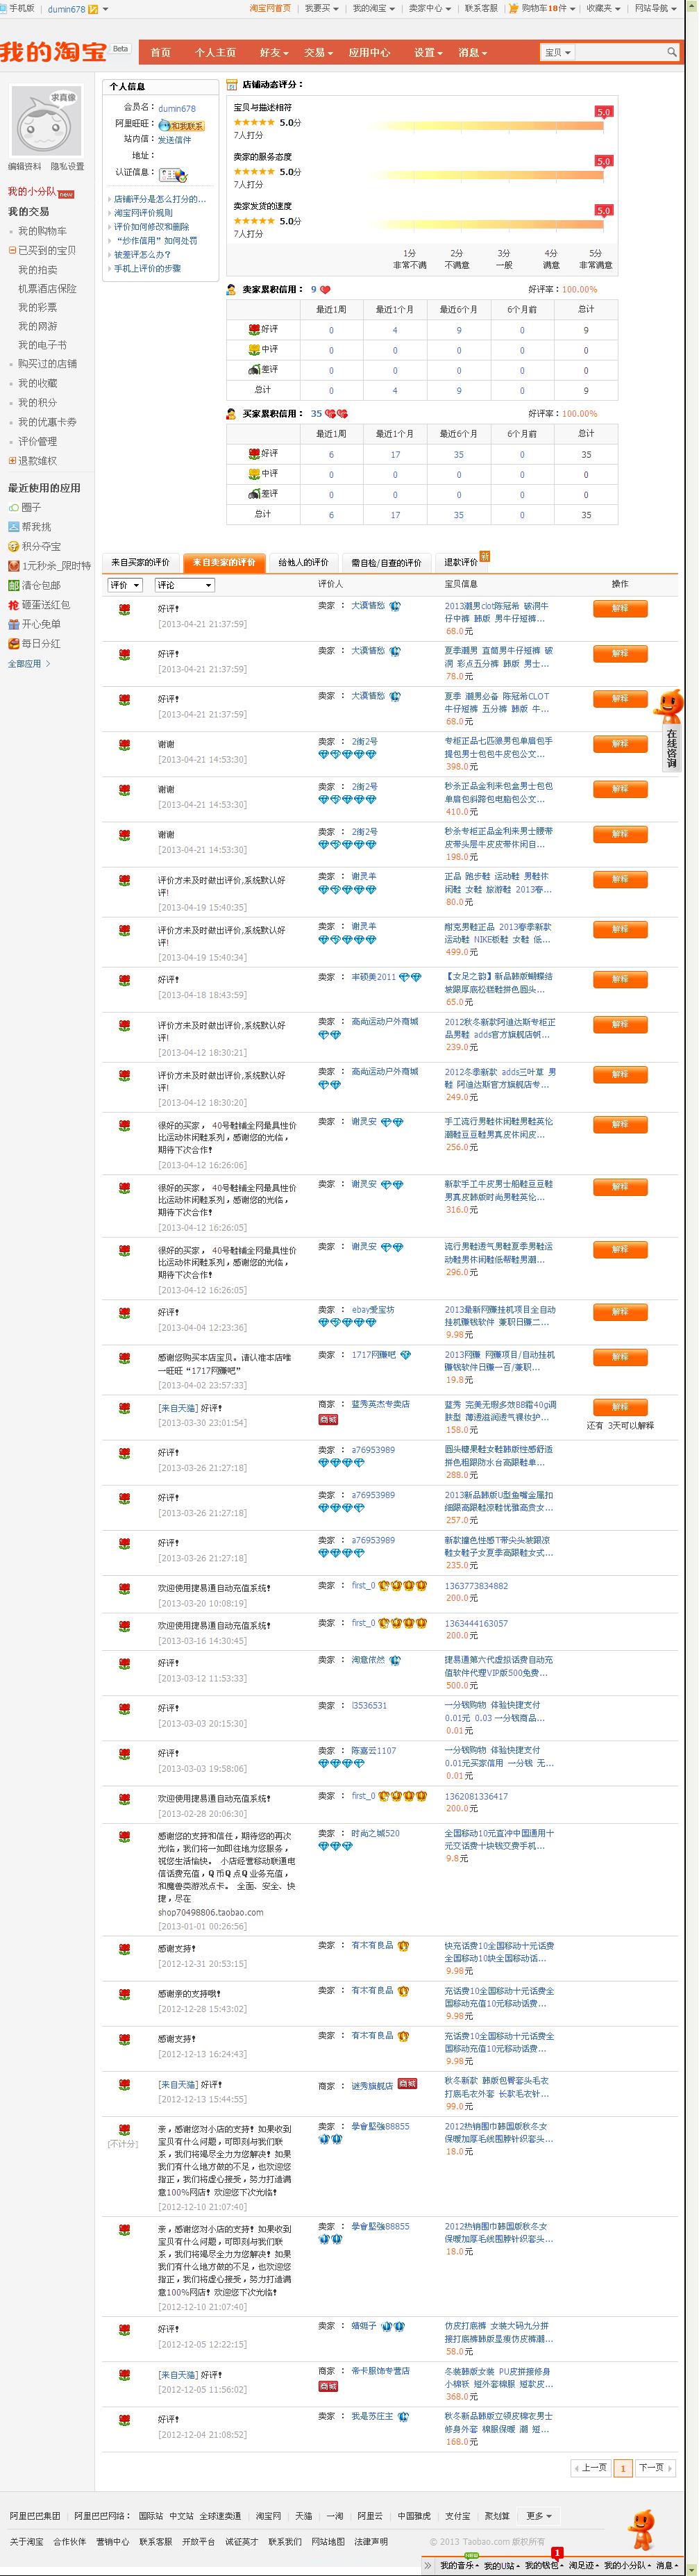The width and height of the screenshot is (699, 2576).
Task: Click 解释 button for first review row
Action: click(x=620, y=608)
